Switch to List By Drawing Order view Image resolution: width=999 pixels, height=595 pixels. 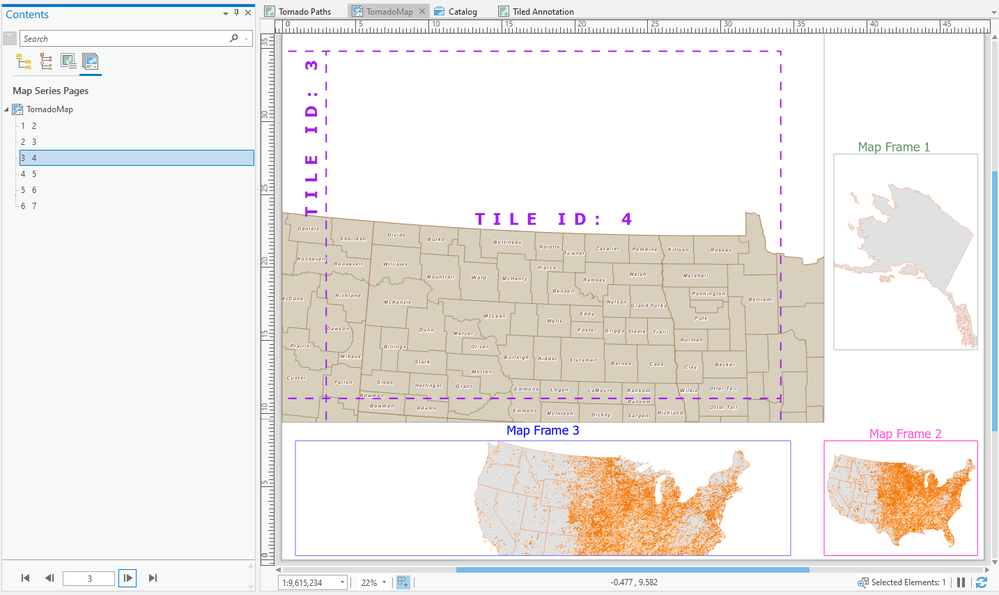(24, 62)
